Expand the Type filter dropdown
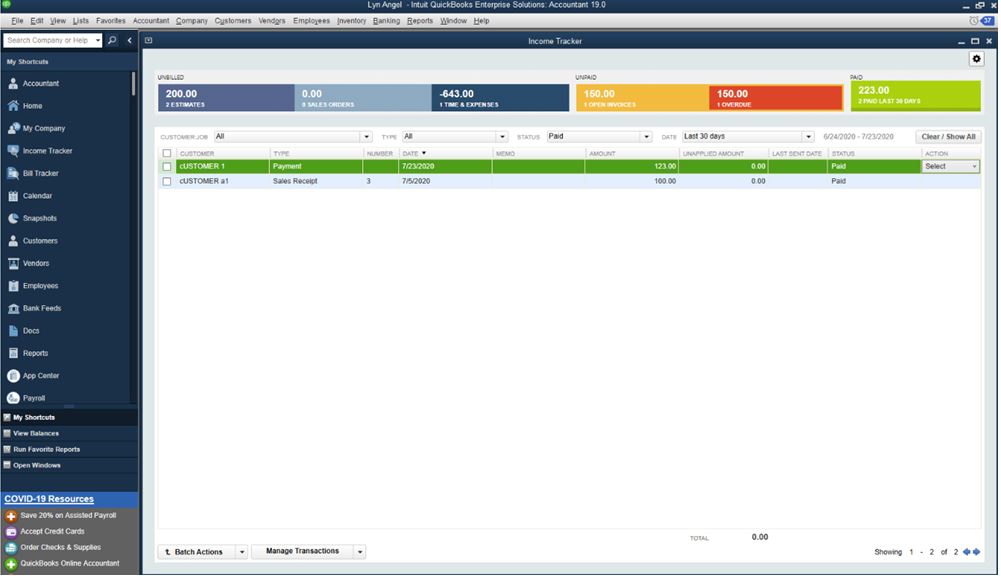Viewport: 1001px width, 576px height. 502,137
